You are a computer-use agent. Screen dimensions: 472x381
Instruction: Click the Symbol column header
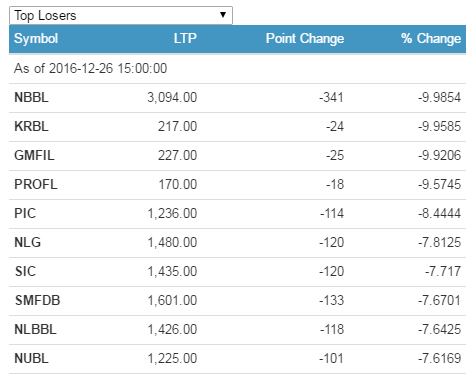(36, 39)
